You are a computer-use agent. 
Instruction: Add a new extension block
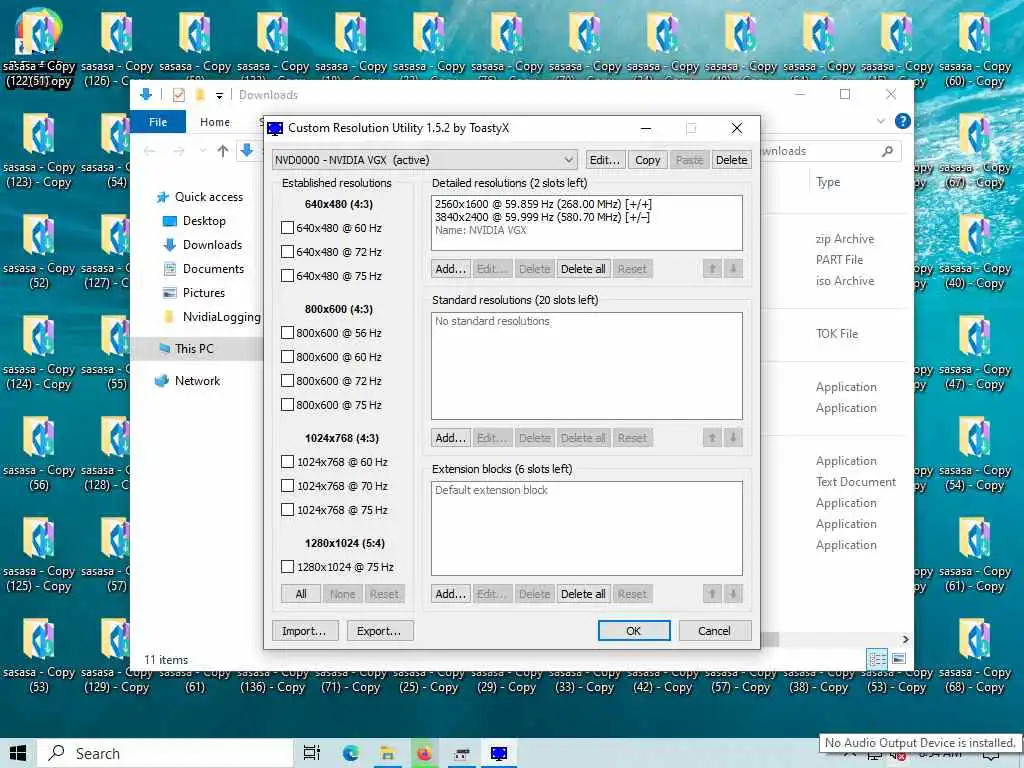(451, 594)
